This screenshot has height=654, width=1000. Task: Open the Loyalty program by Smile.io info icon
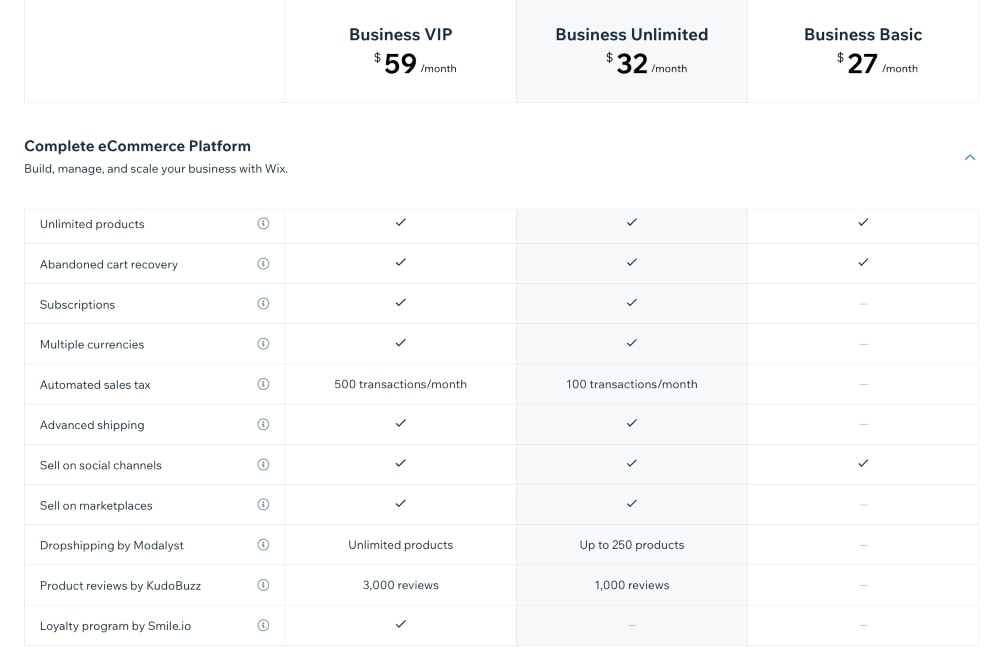(x=263, y=625)
